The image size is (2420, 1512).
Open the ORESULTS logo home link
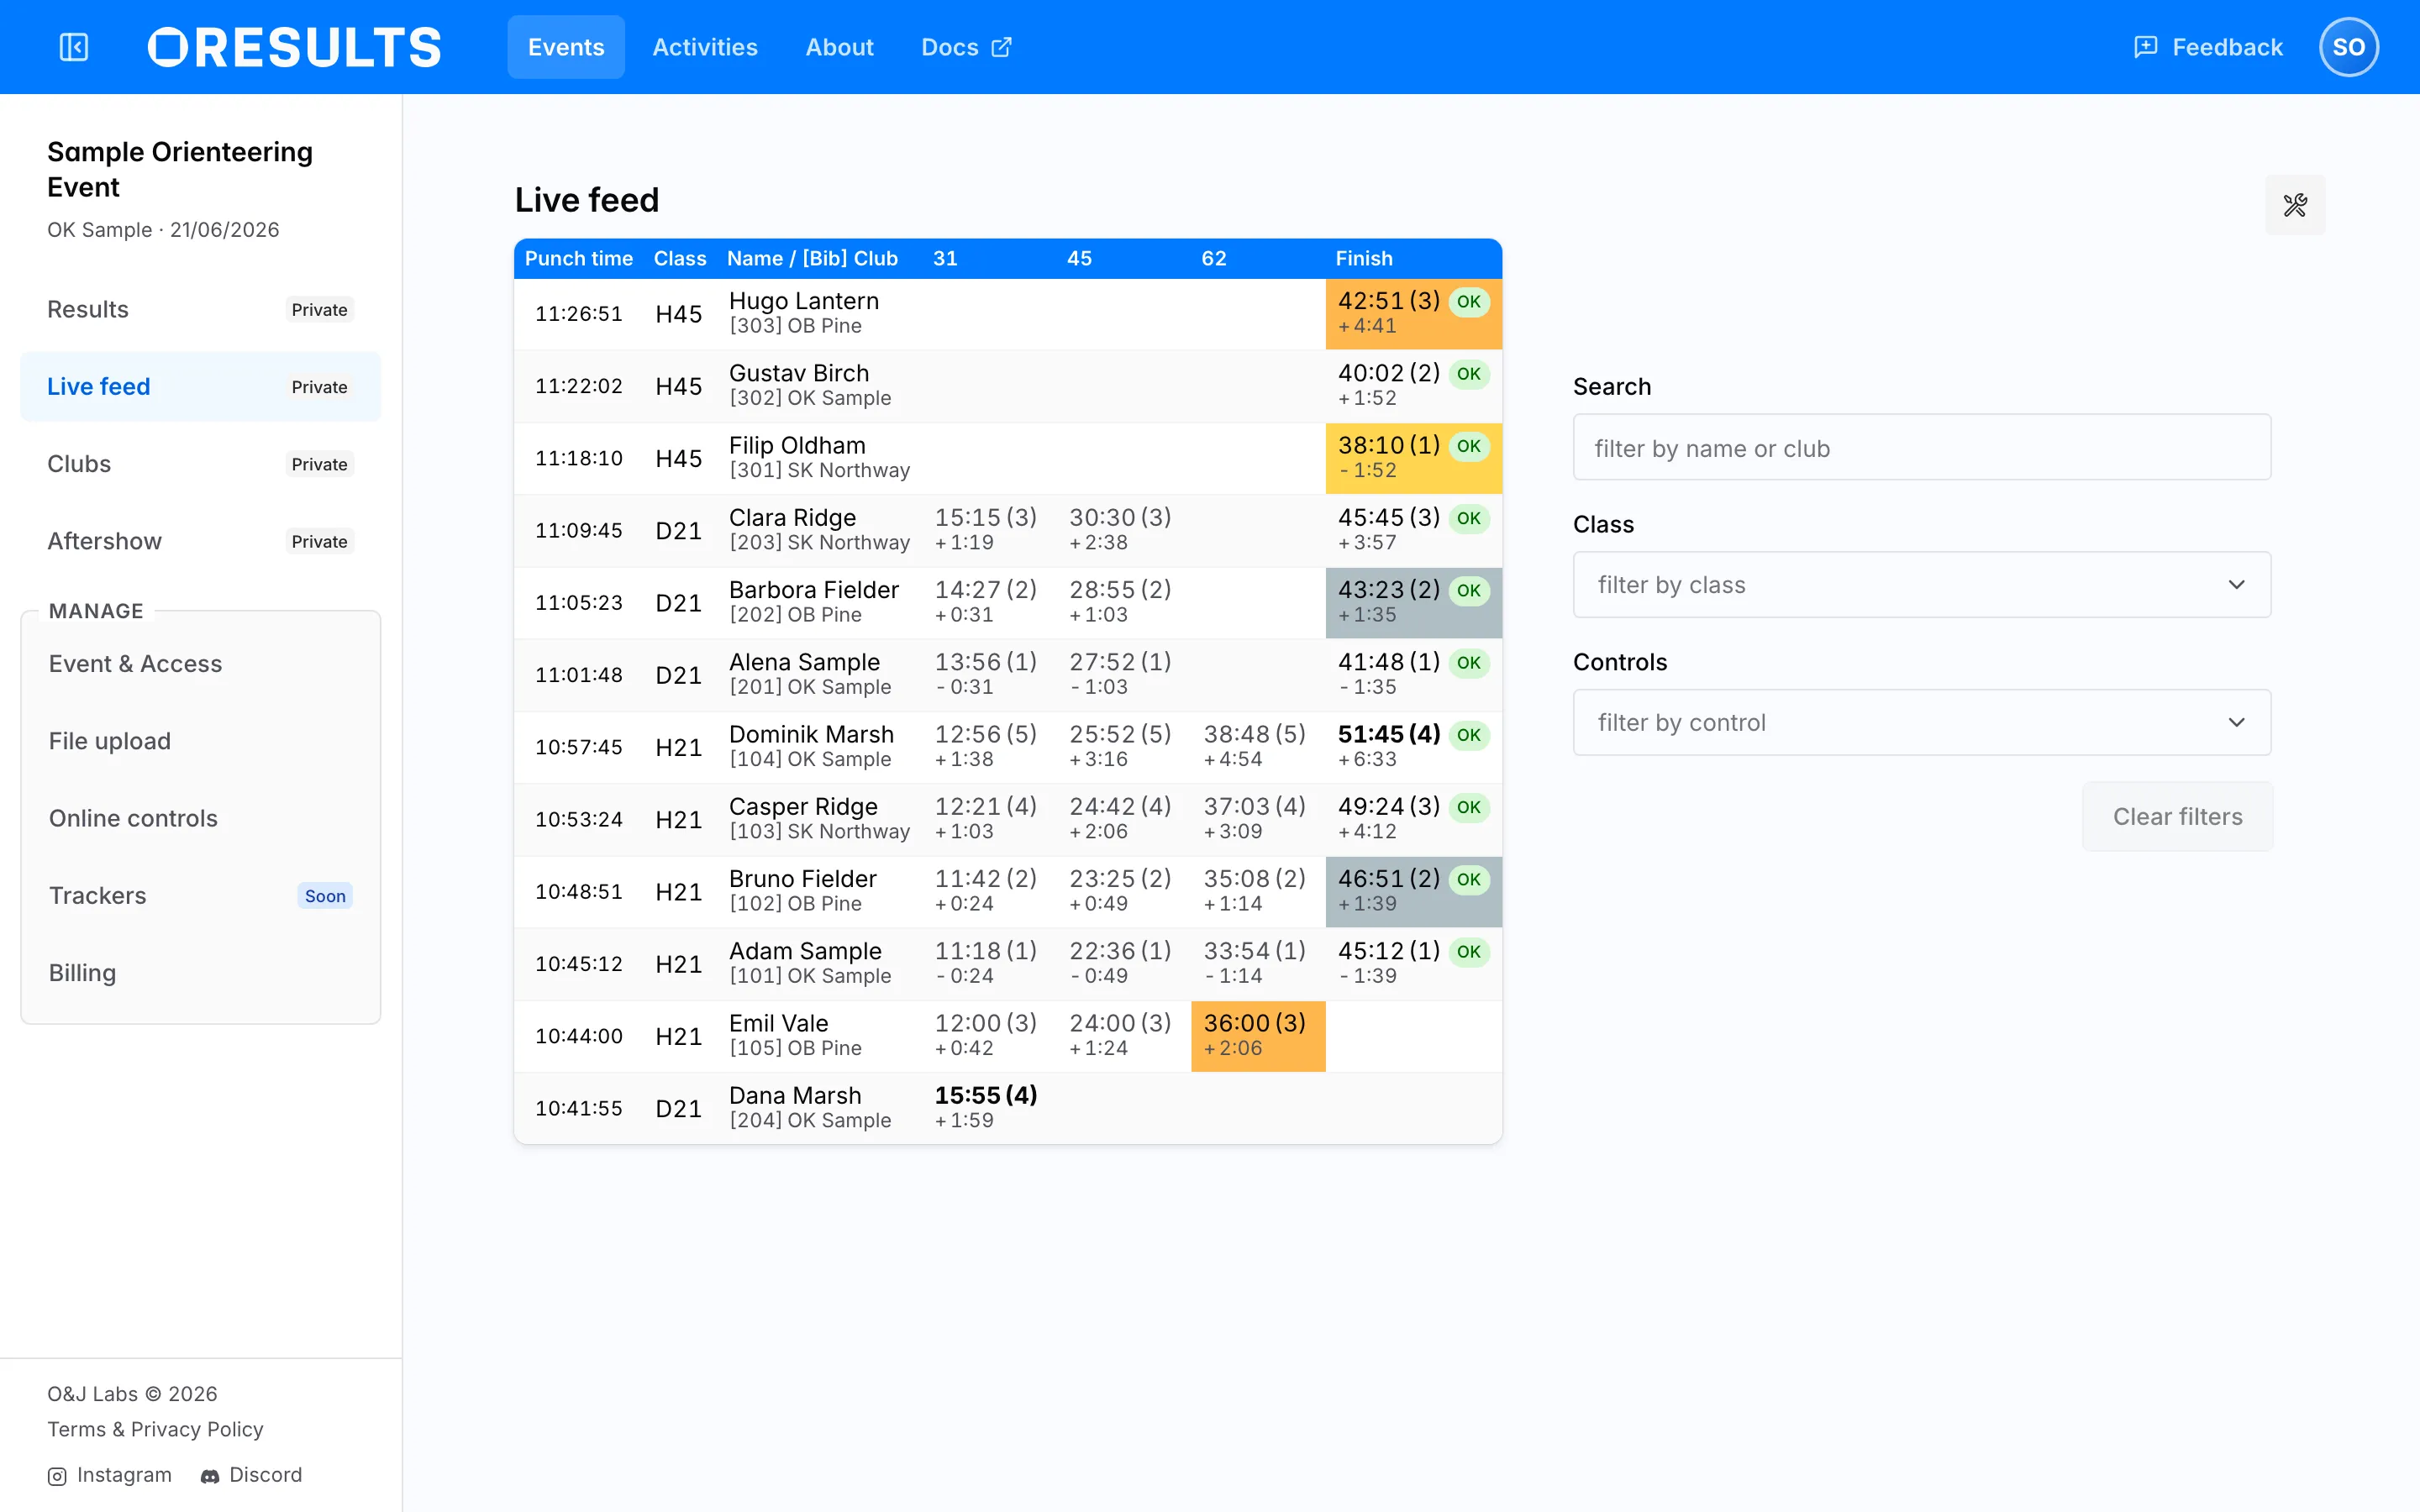coord(294,47)
